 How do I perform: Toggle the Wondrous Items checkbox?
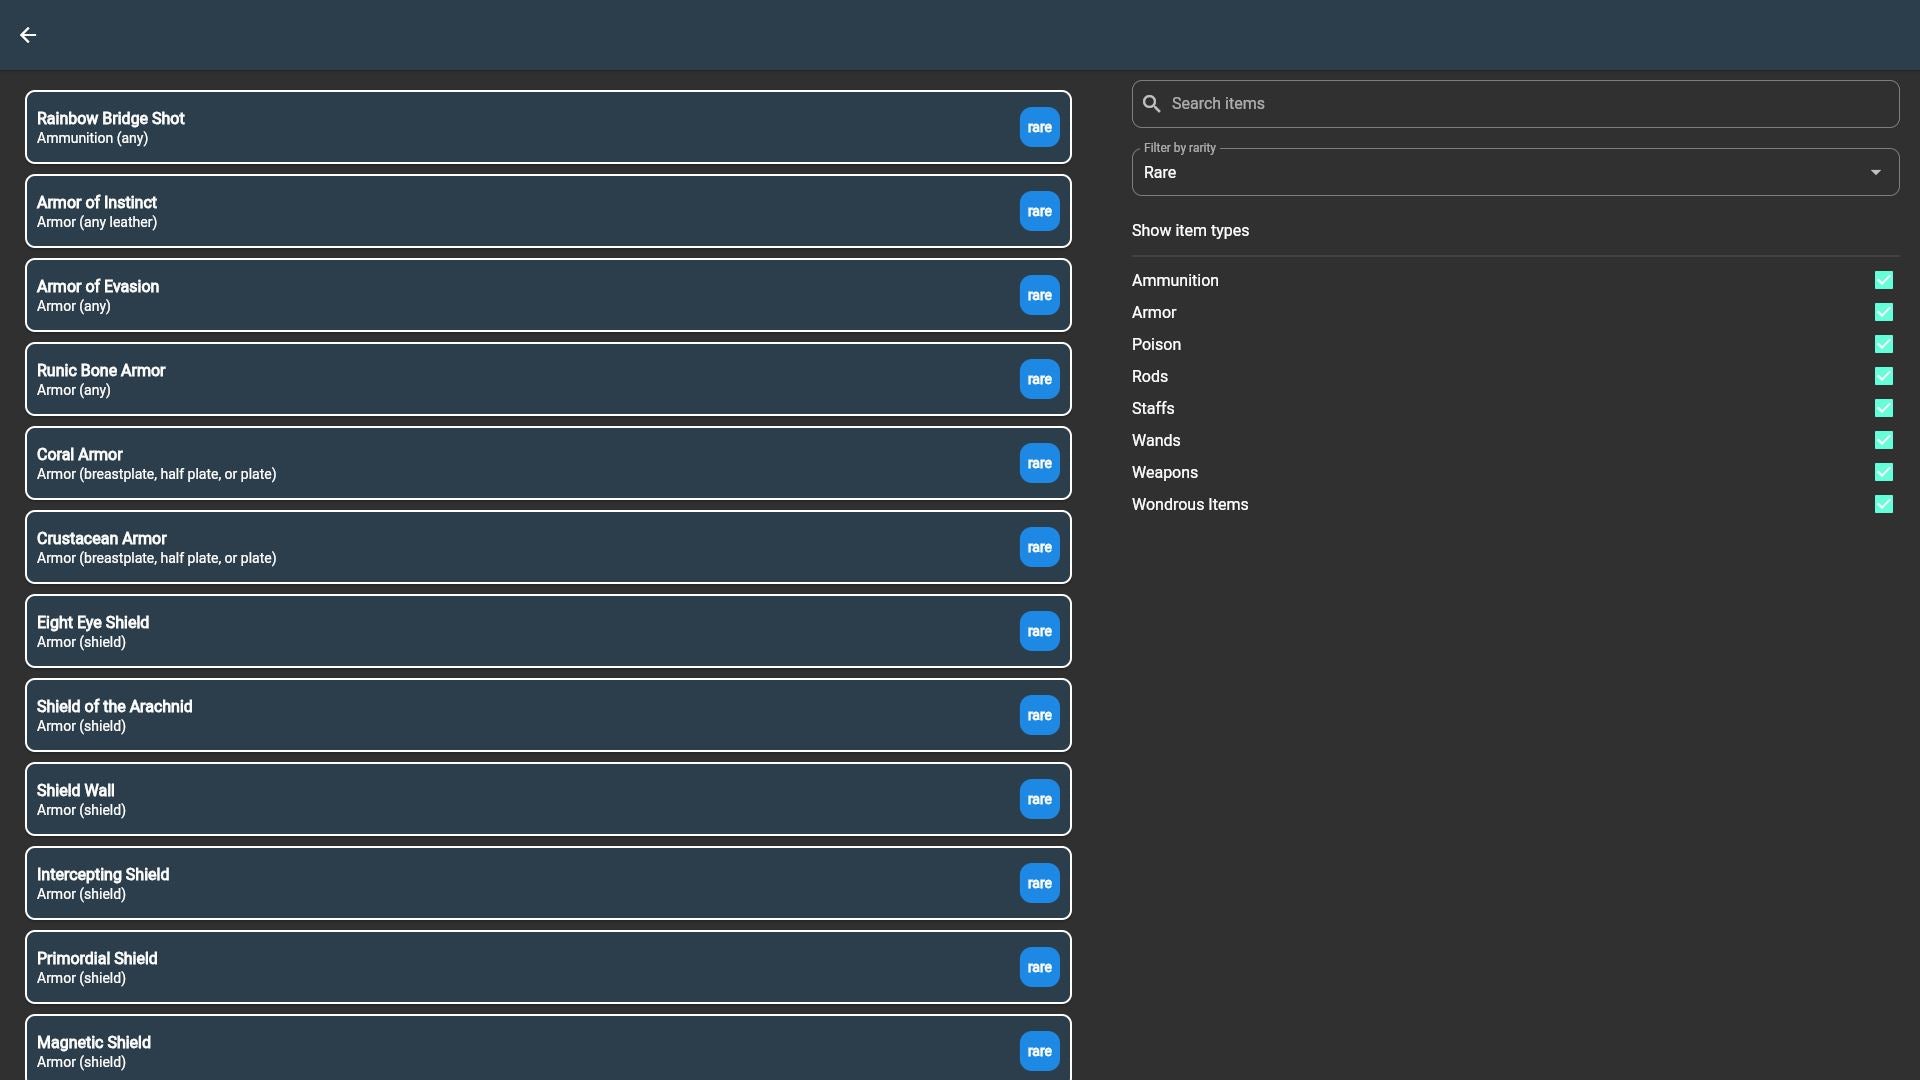[x=1883, y=505]
